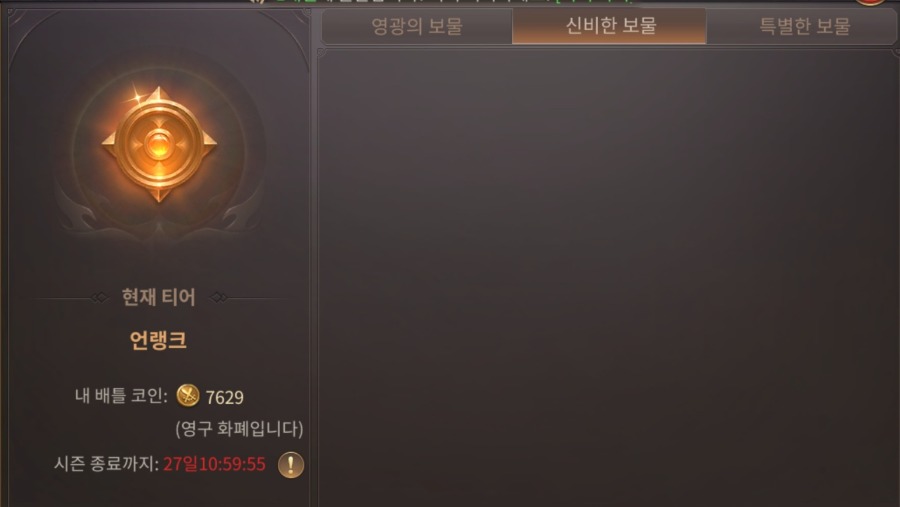Click the diamond ornament right of 현재 티어
This screenshot has width=900, height=507.
pyautogui.click(x=219, y=297)
